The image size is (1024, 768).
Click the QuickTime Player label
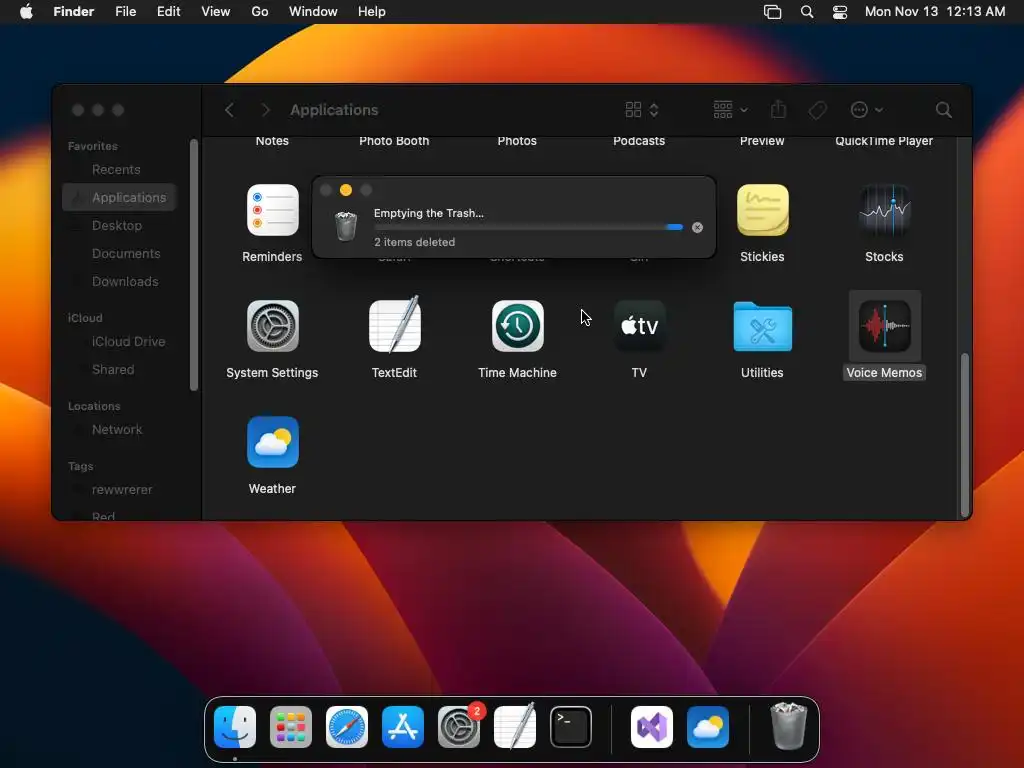(884, 141)
